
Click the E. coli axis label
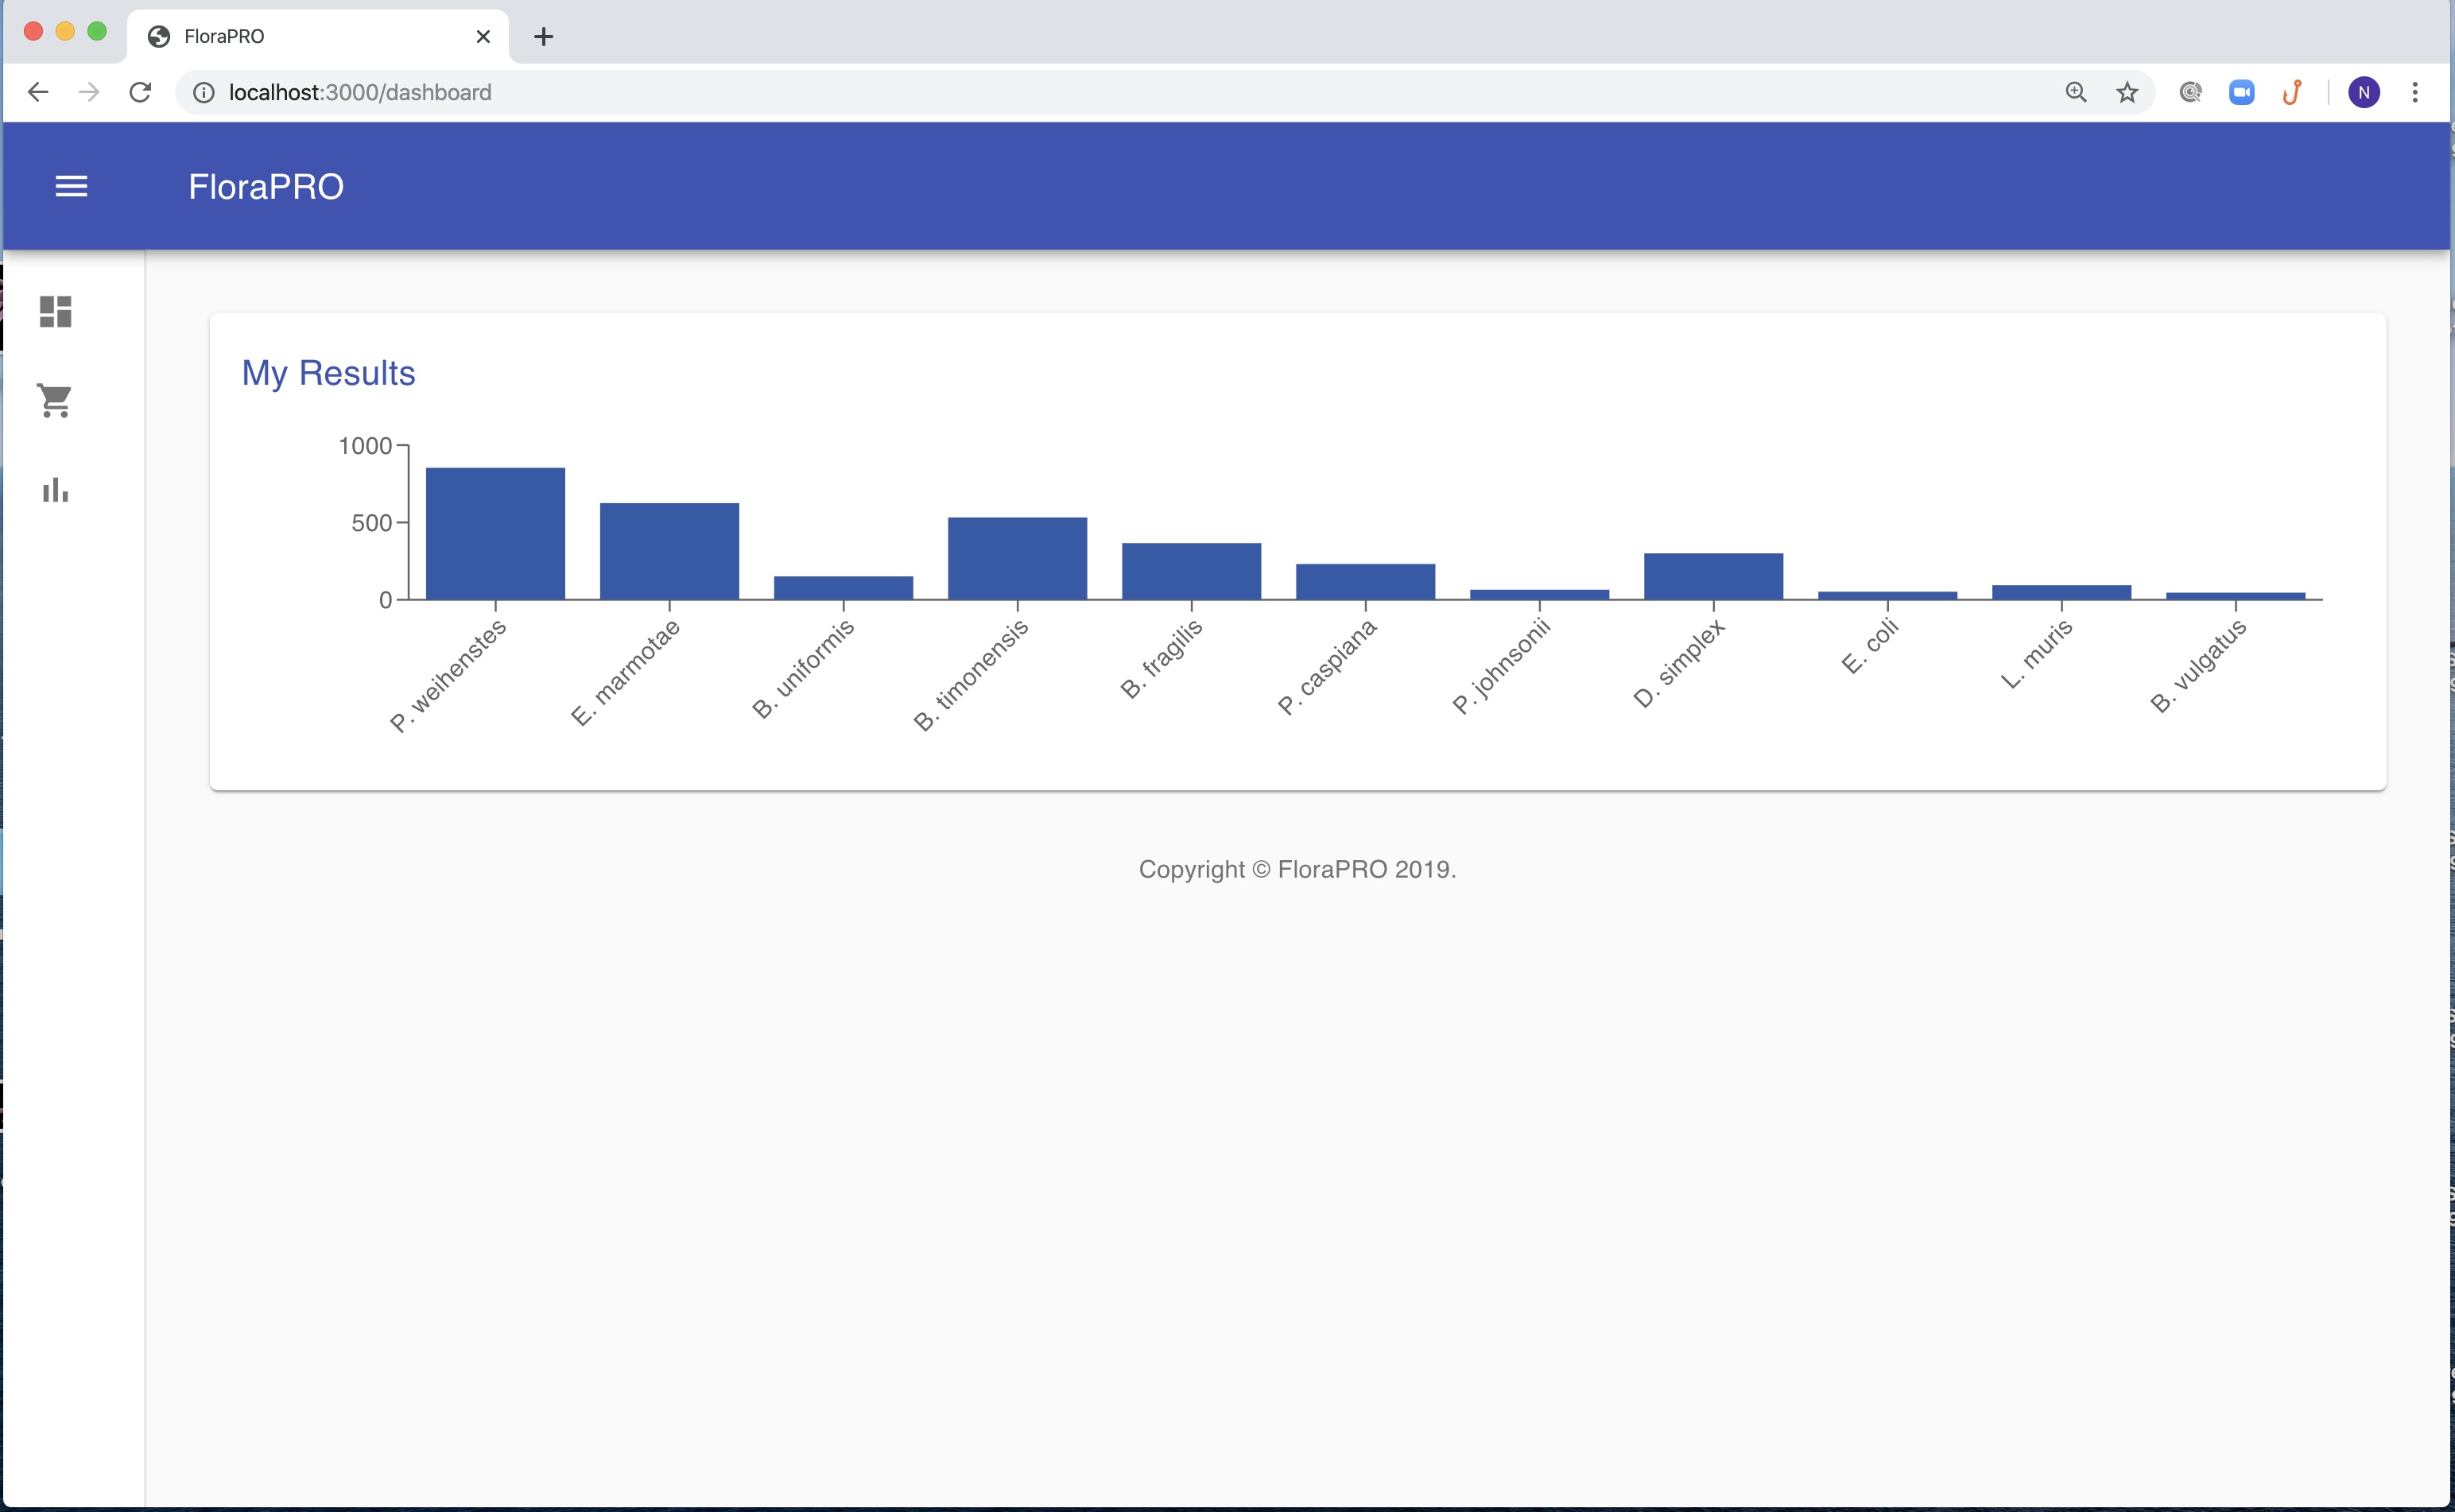coord(1869,646)
